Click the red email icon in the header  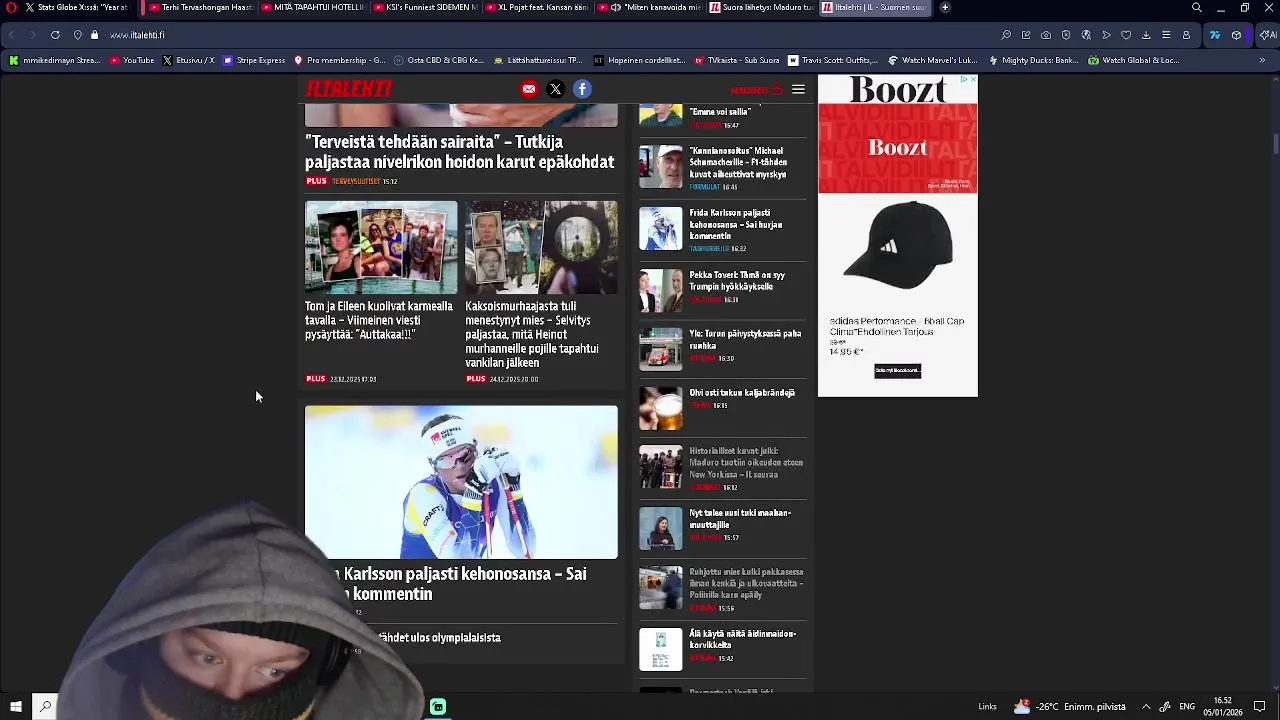click(x=529, y=89)
